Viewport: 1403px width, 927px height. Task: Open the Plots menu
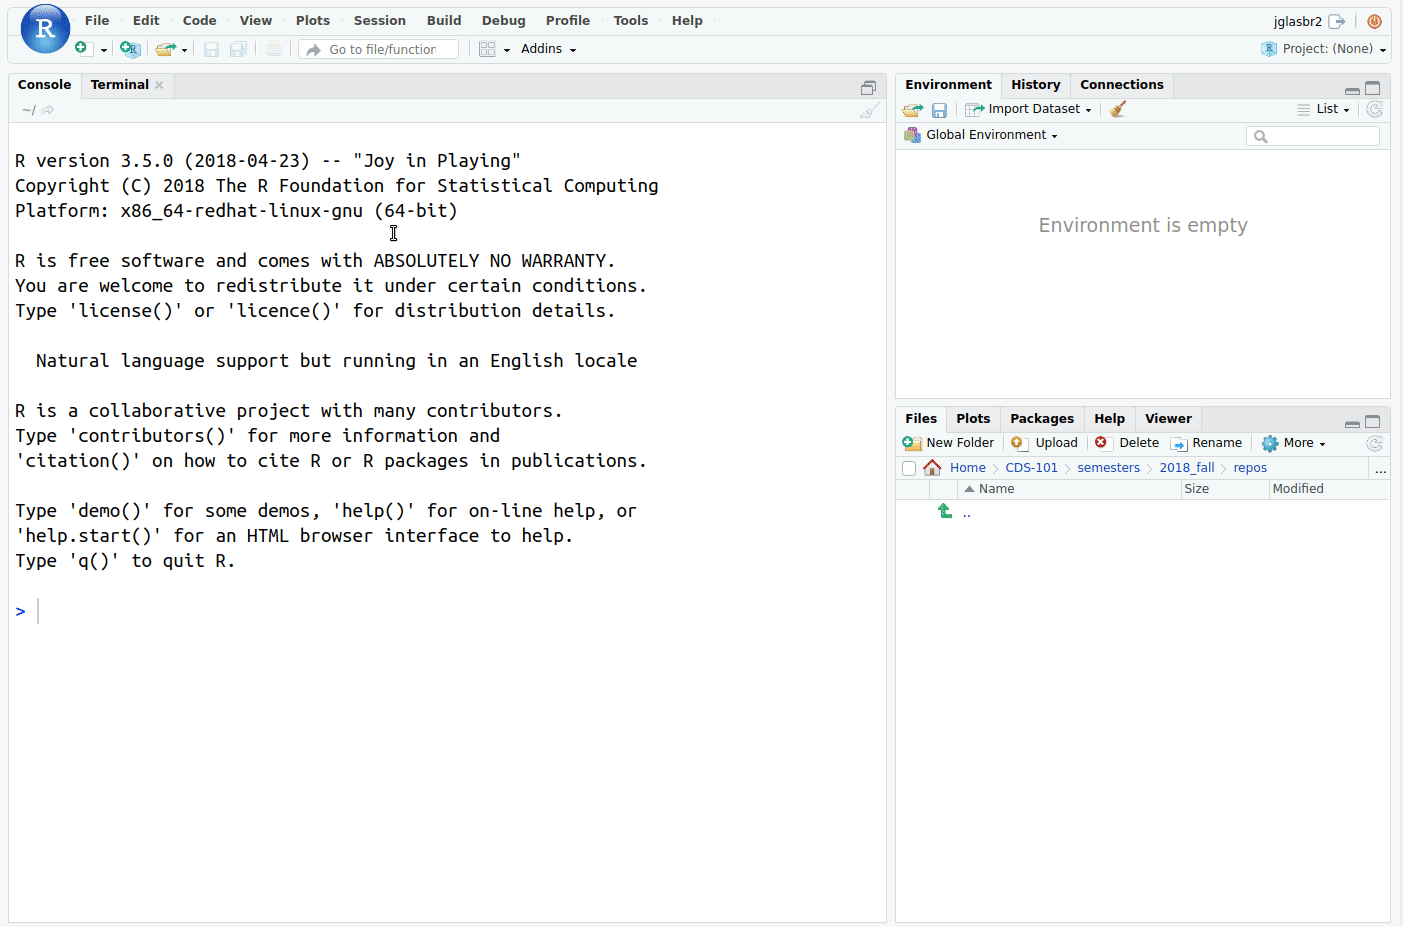pyautogui.click(x=312, y=20)
